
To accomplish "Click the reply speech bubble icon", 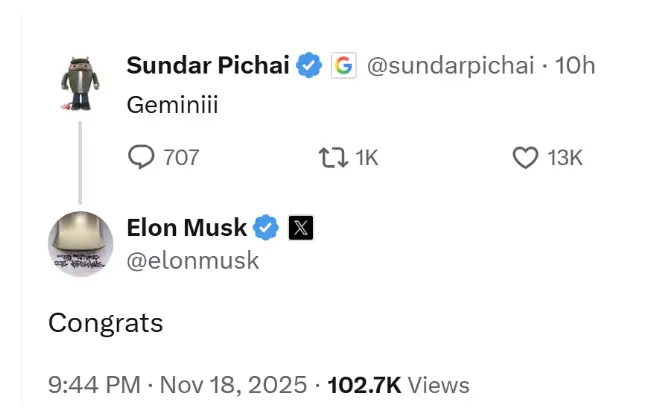I will (x=142, y=157).
